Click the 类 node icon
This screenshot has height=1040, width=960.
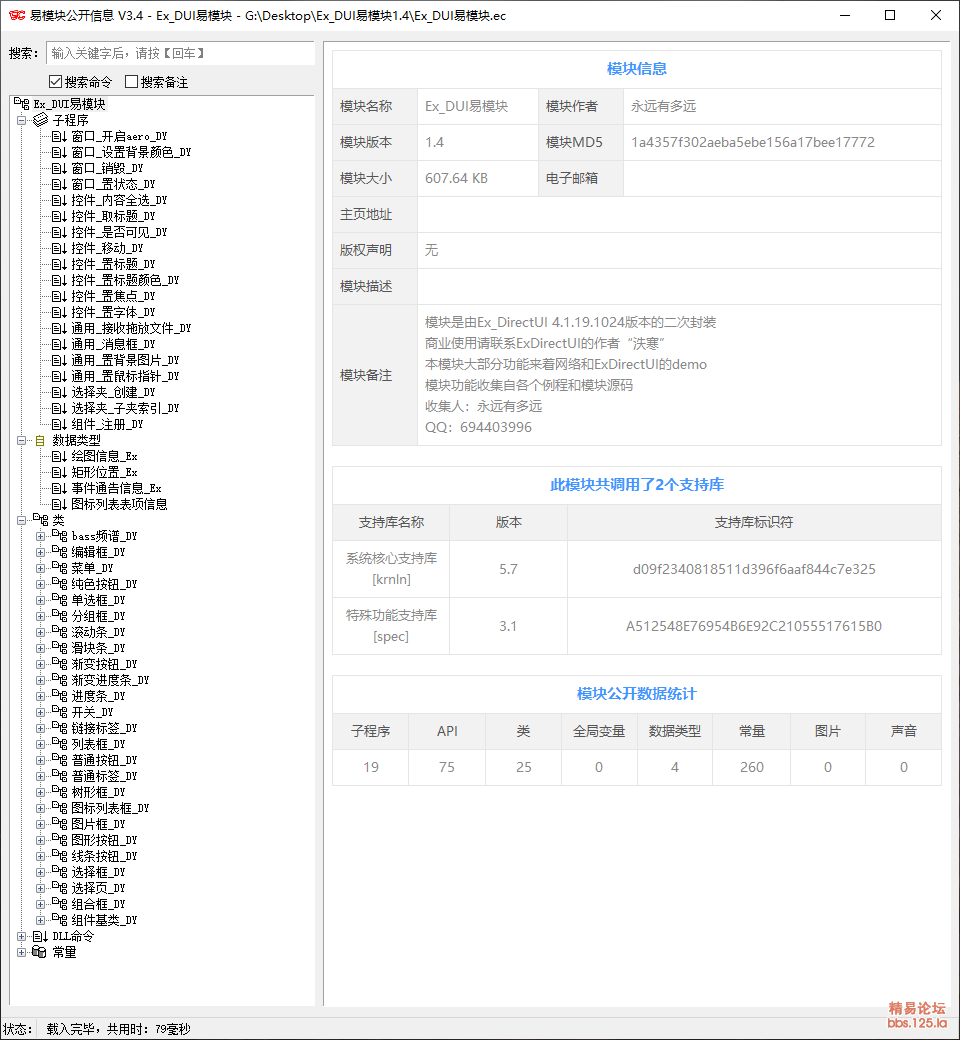[40, 520]
